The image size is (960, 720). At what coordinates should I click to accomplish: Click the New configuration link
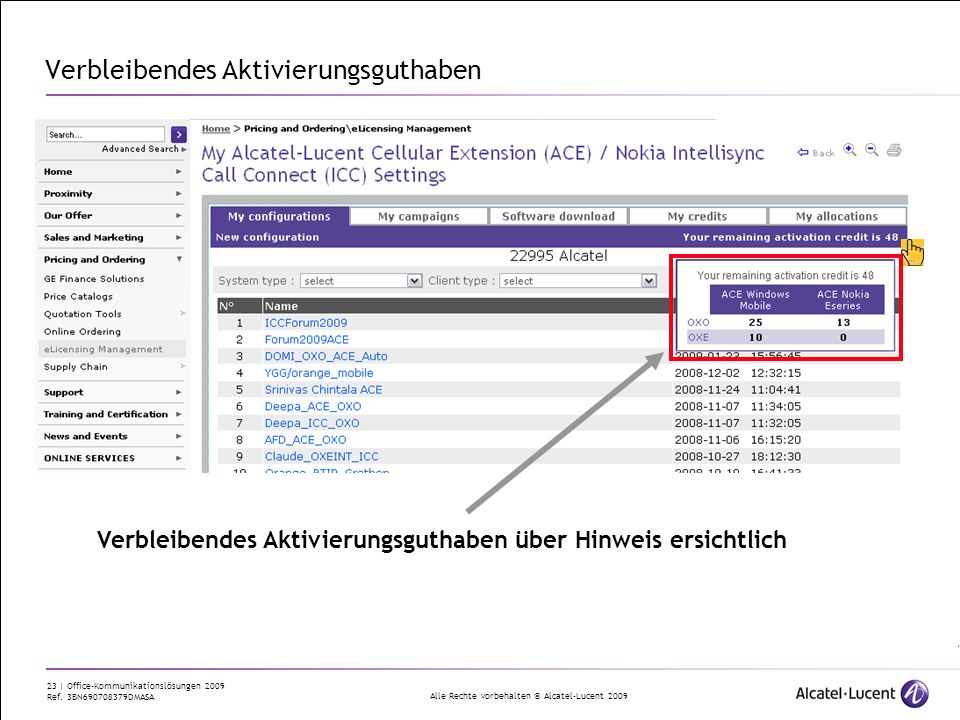pyautogui.click(x=267, y=238)
